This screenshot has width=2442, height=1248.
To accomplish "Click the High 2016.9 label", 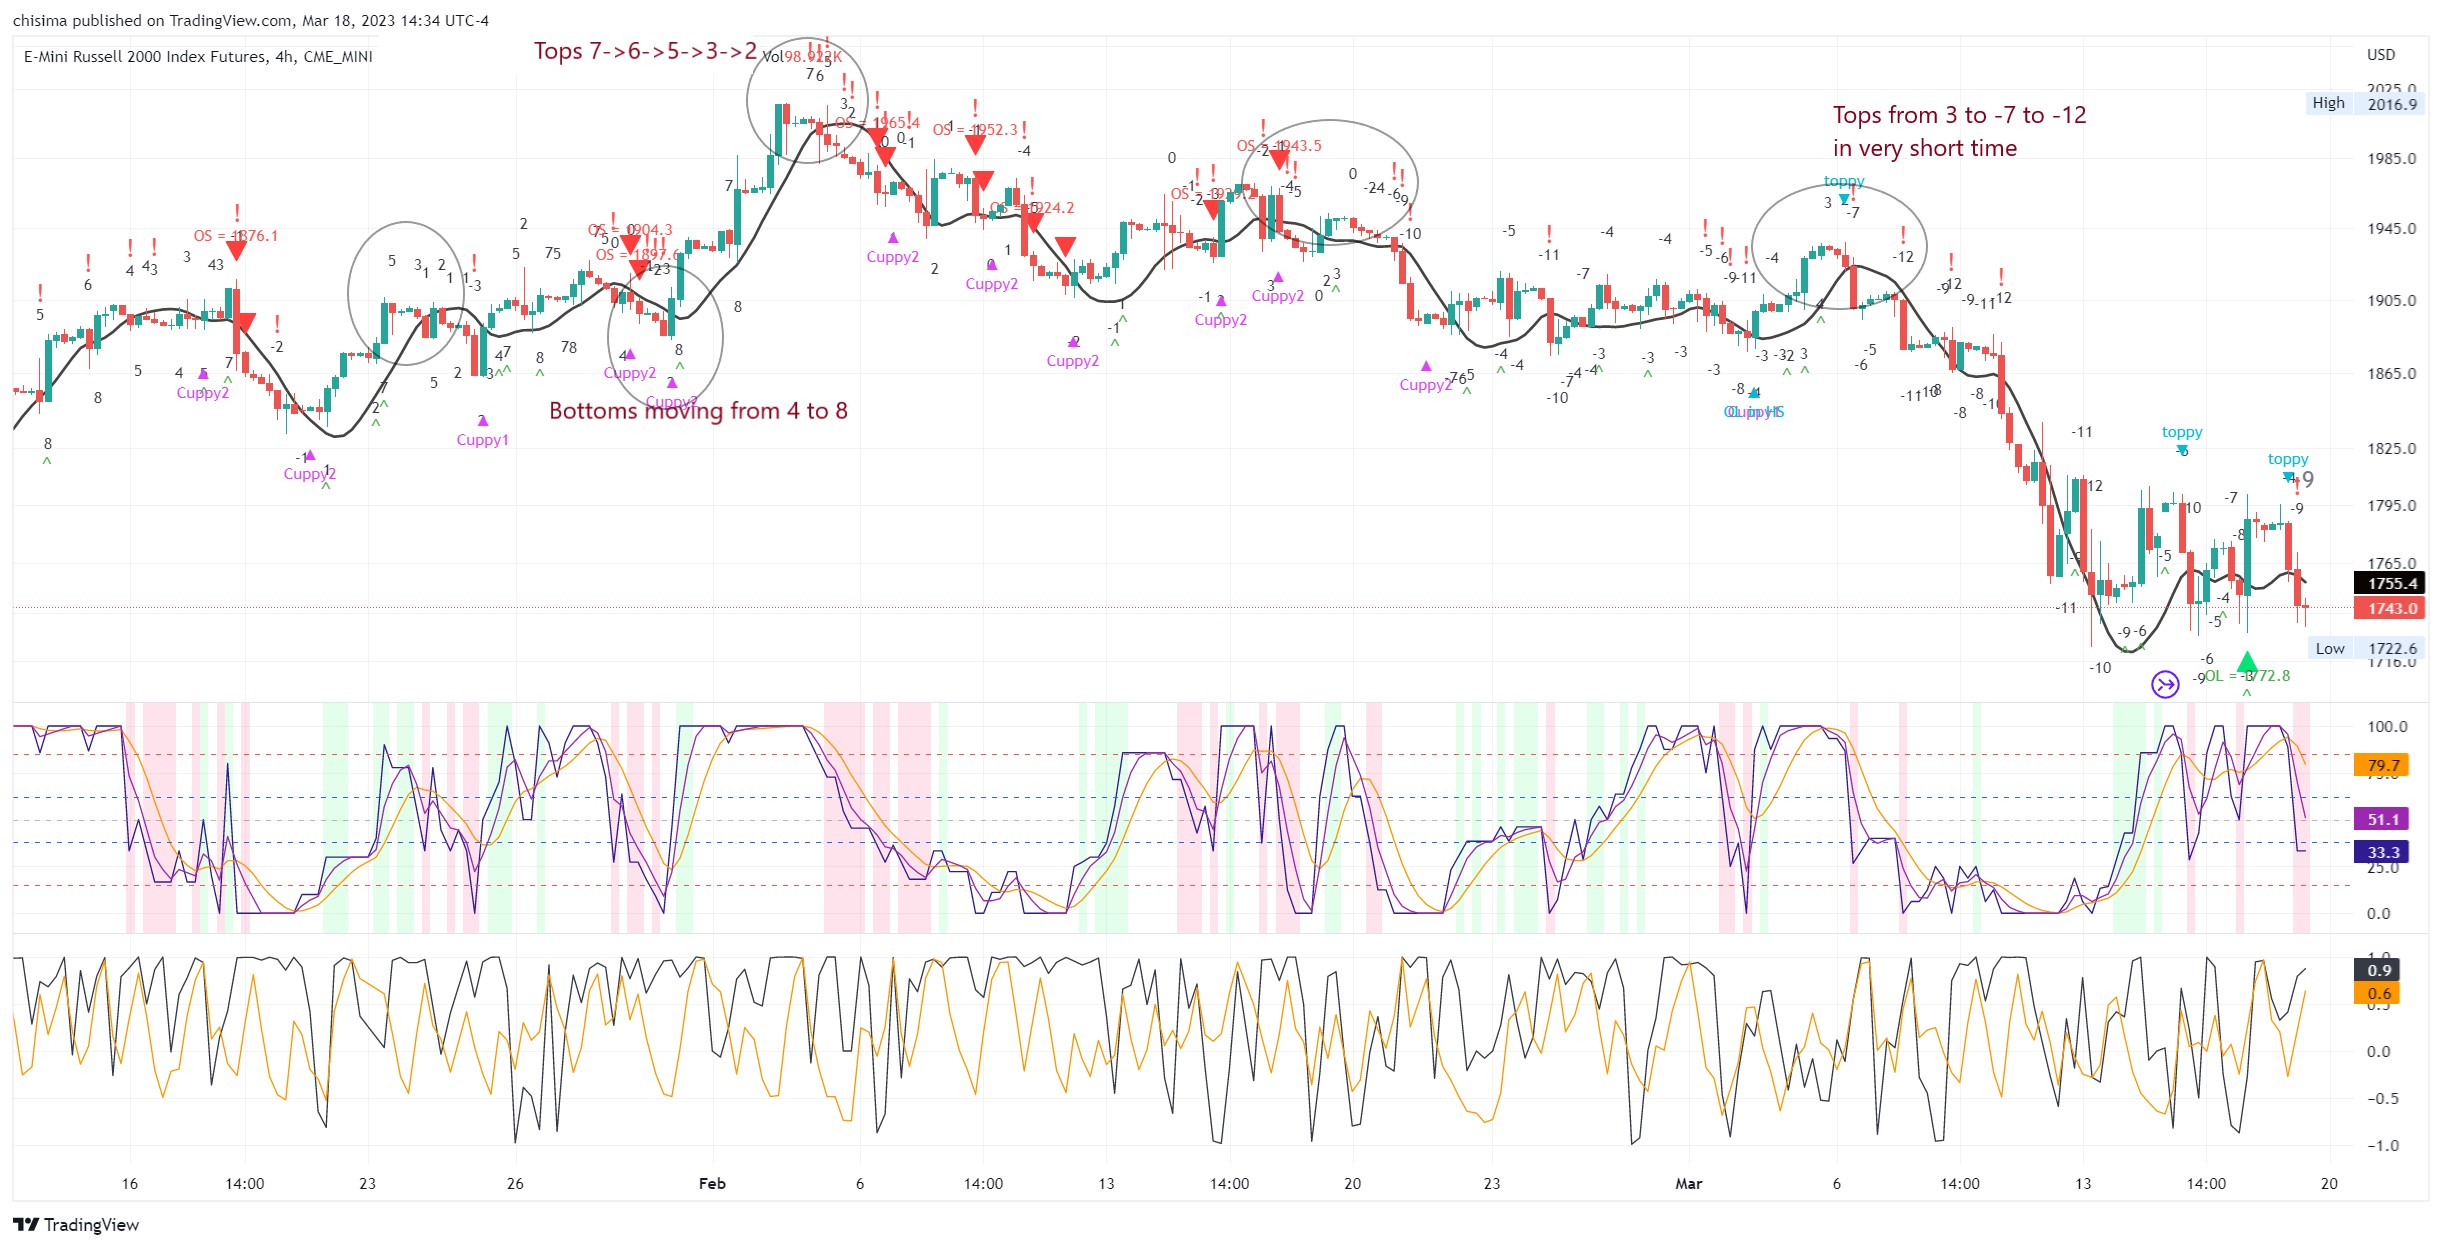I will coord(2366,103).
